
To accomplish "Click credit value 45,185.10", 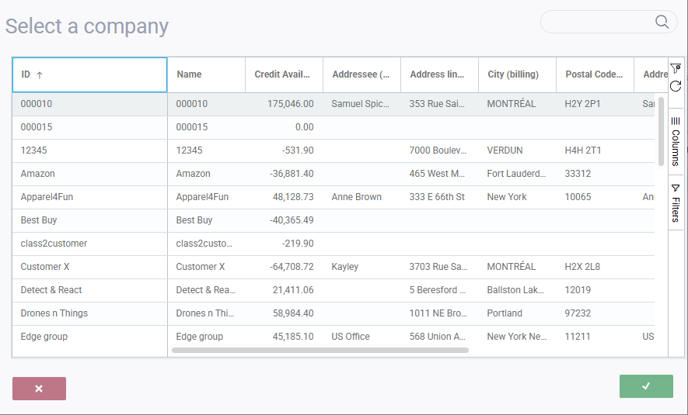I will (293, 336).
